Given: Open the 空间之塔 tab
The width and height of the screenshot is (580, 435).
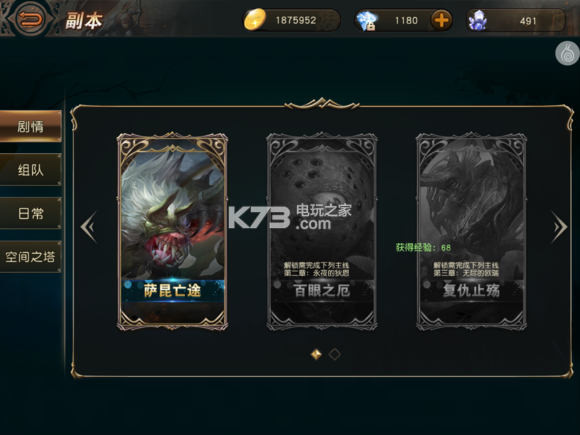Looking at the screenshot, I should pyautogui.click(x=30, y=256).
